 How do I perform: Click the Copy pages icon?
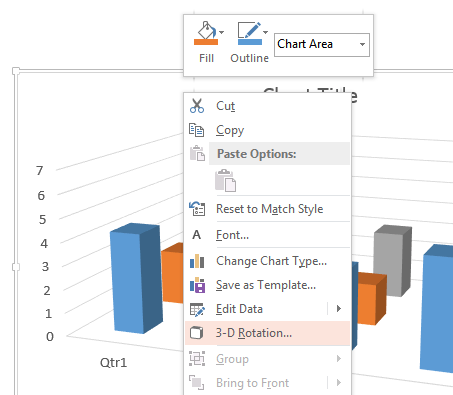[197, 130]
